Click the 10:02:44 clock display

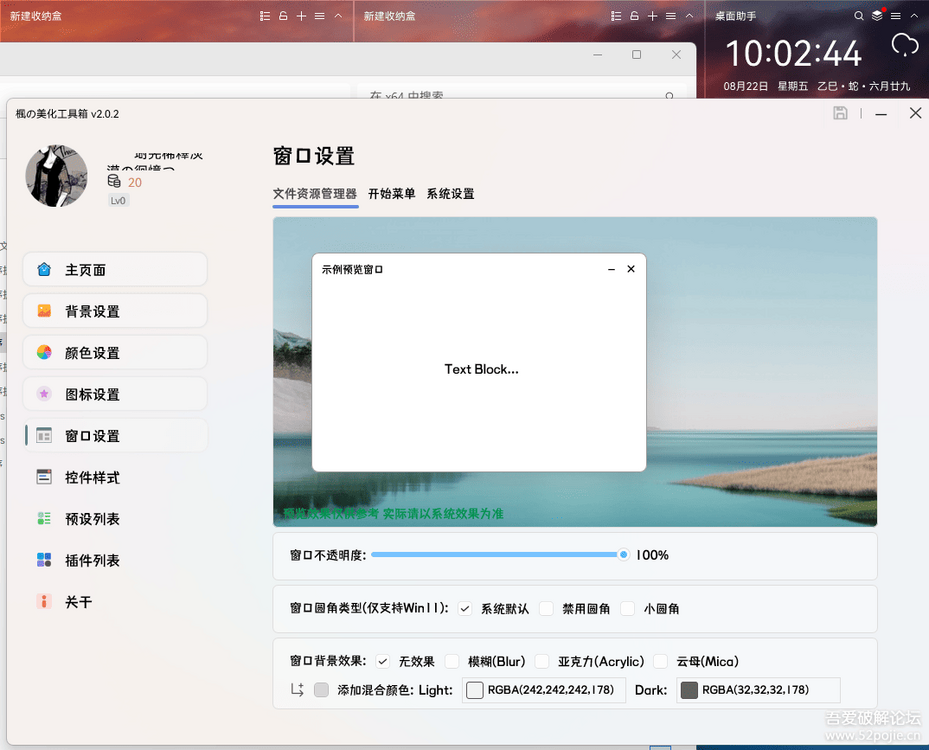pos(793,53)
